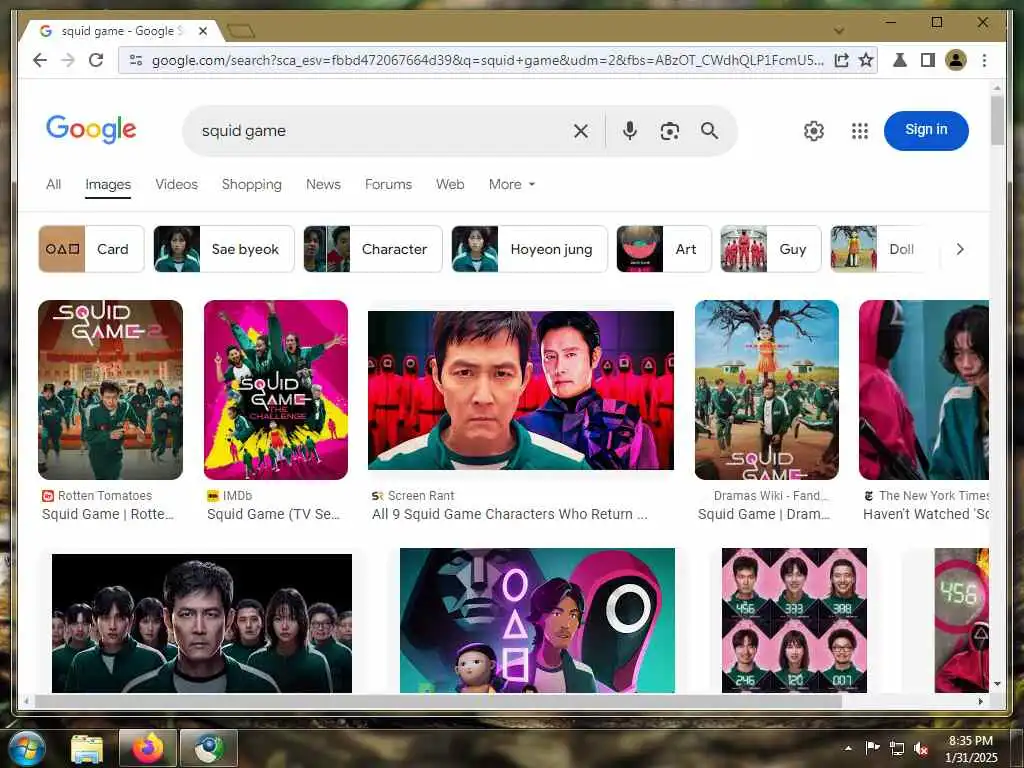The image size is (1024, 768).
Task: Show hidden system tray icons
Action: click(848, 748)
